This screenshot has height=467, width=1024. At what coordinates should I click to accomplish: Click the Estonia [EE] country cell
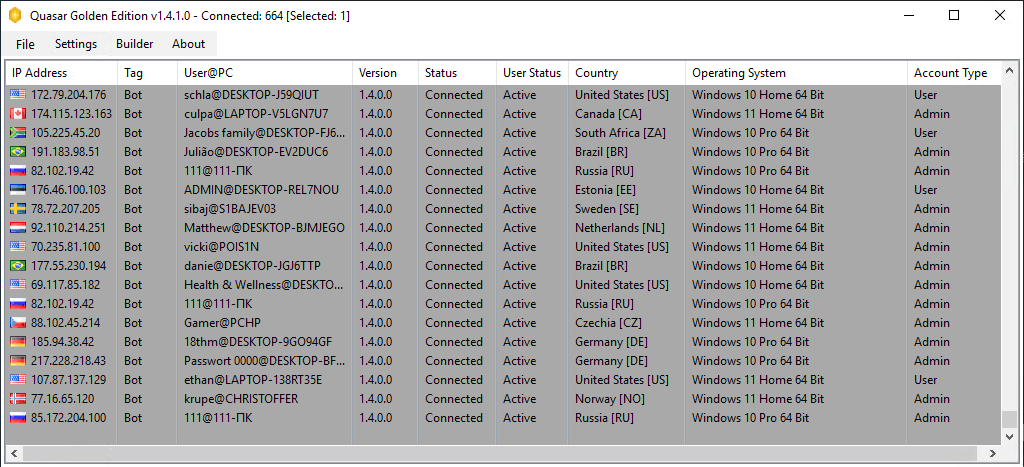[605, 190]
